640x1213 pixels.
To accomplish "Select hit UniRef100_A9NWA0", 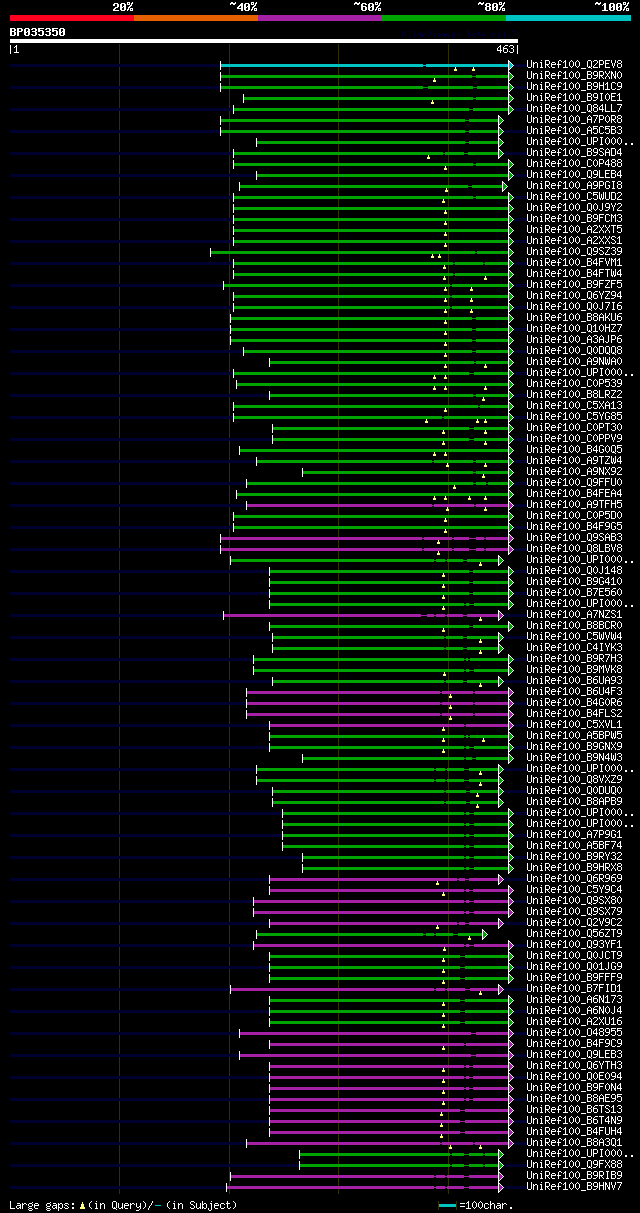I will tap(574, 362).
